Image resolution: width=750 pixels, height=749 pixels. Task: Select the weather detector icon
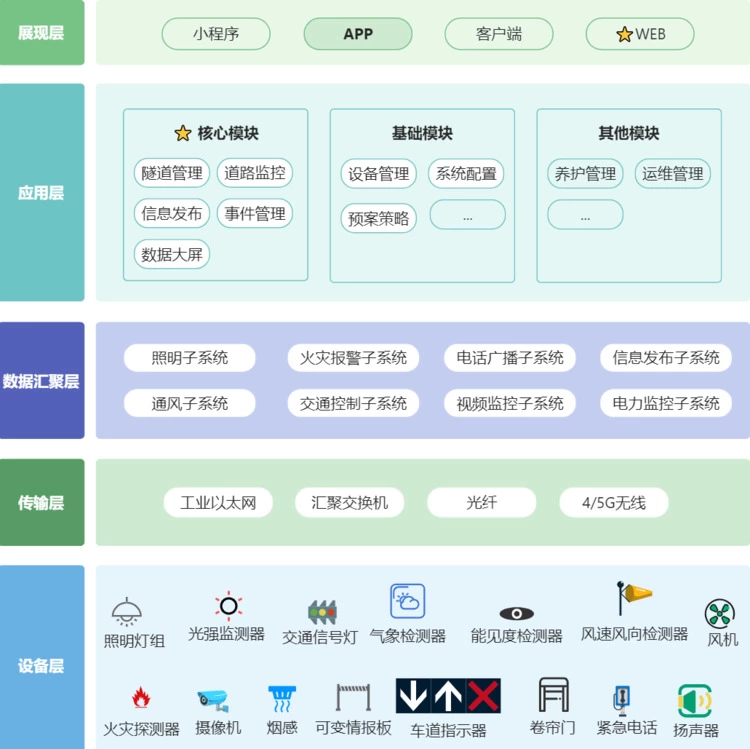tap(407, 601)
